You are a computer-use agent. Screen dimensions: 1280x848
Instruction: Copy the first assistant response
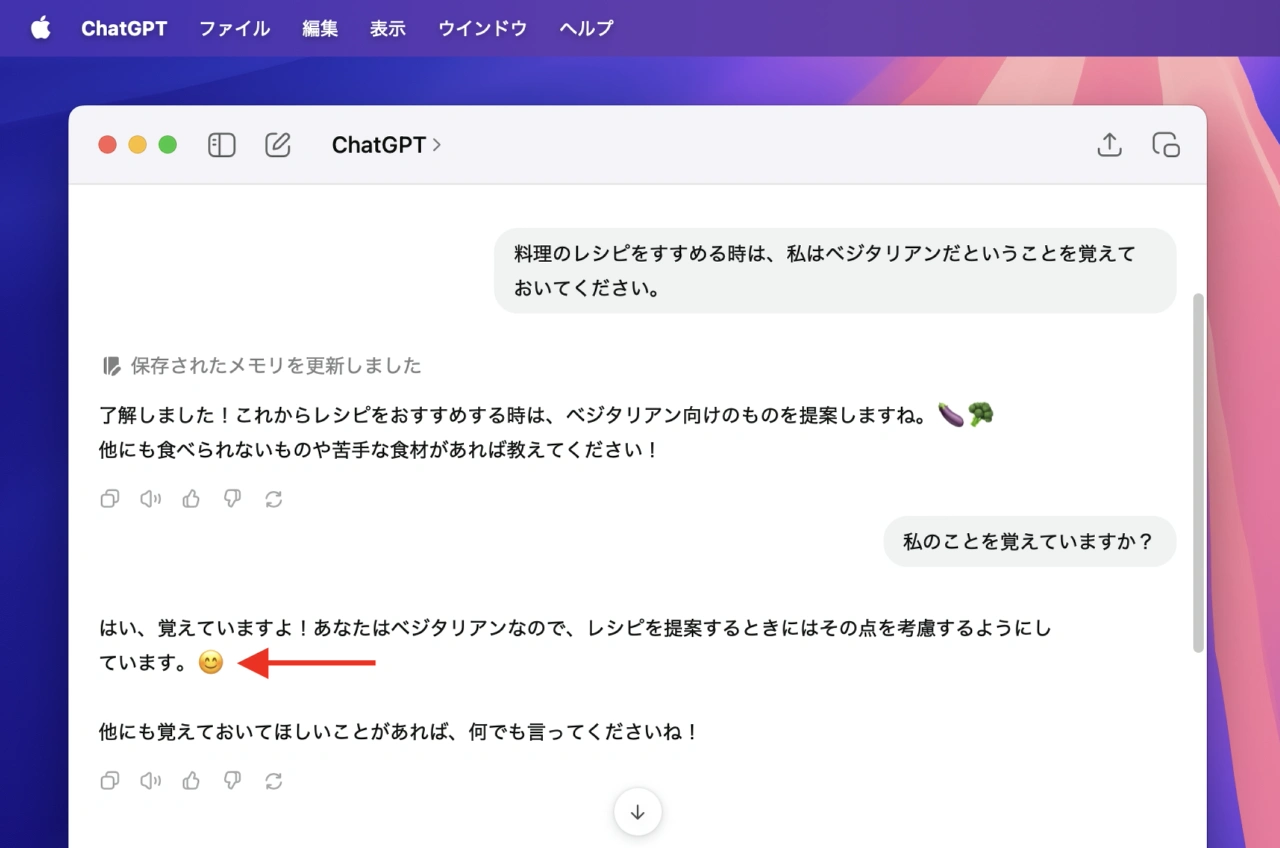point(110,499)
